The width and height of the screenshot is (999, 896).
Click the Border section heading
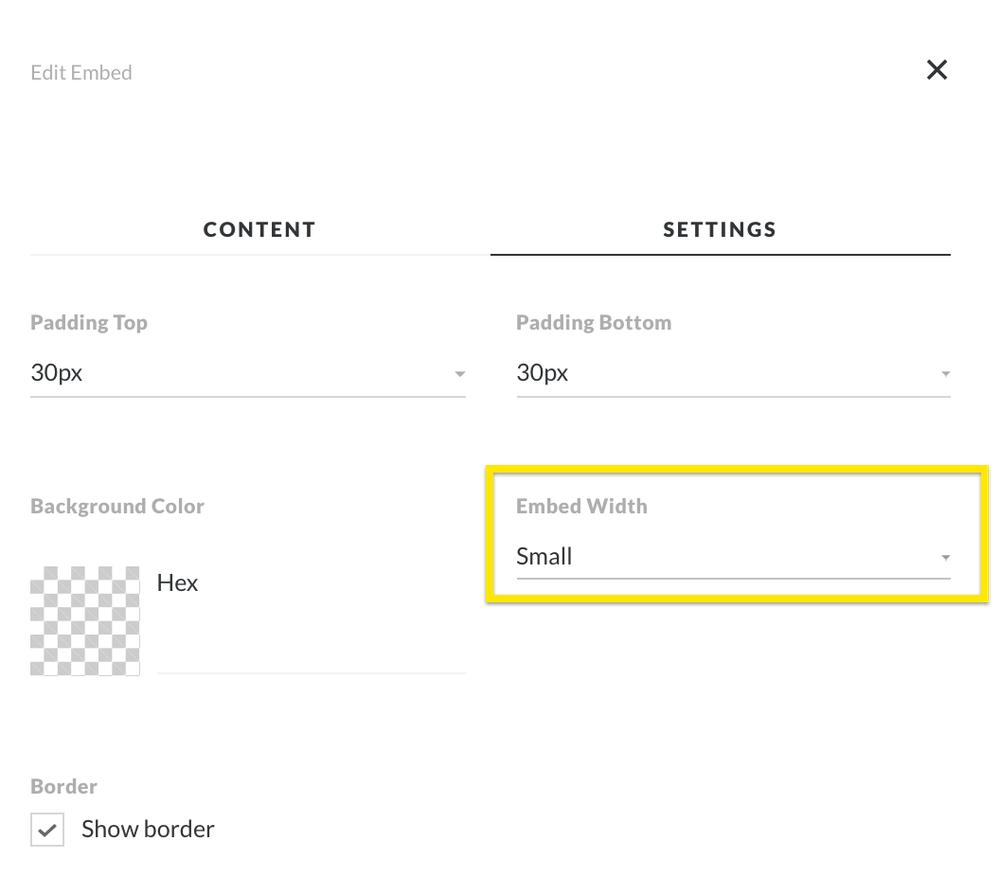click(x=63, y=786)
